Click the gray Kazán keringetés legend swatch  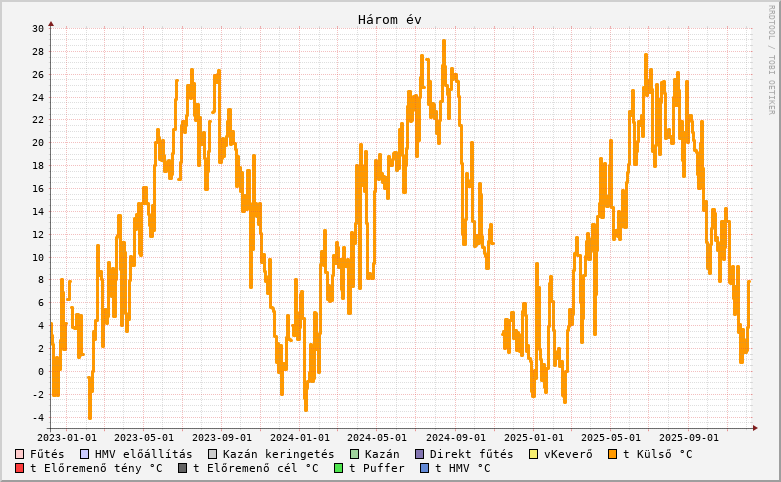point(212,454)
